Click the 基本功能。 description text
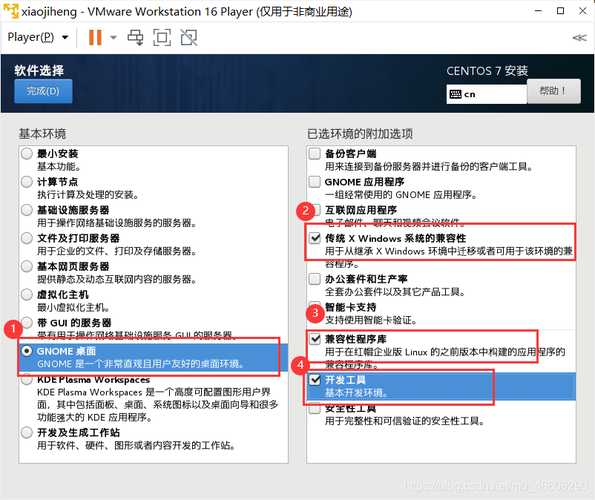Image resolution: width=595 pixels, height=500 pixels. [59, 167]
